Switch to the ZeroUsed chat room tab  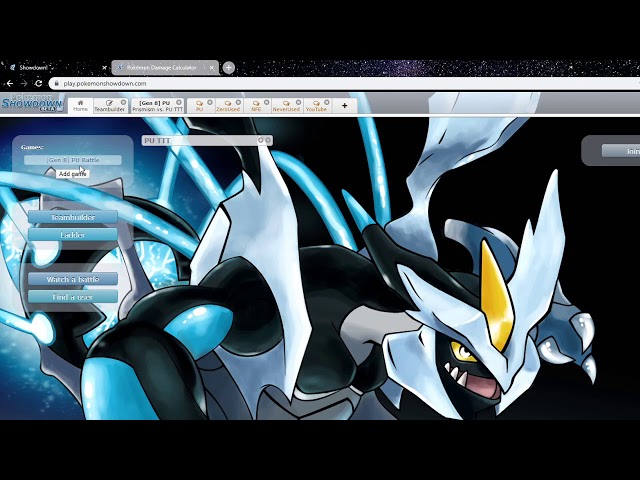[228, 106]
